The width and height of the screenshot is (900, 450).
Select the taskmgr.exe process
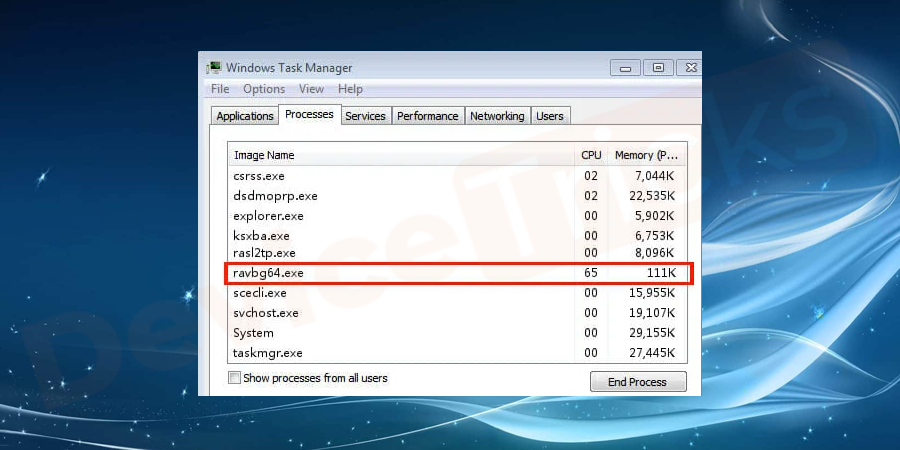coord(457,352)
